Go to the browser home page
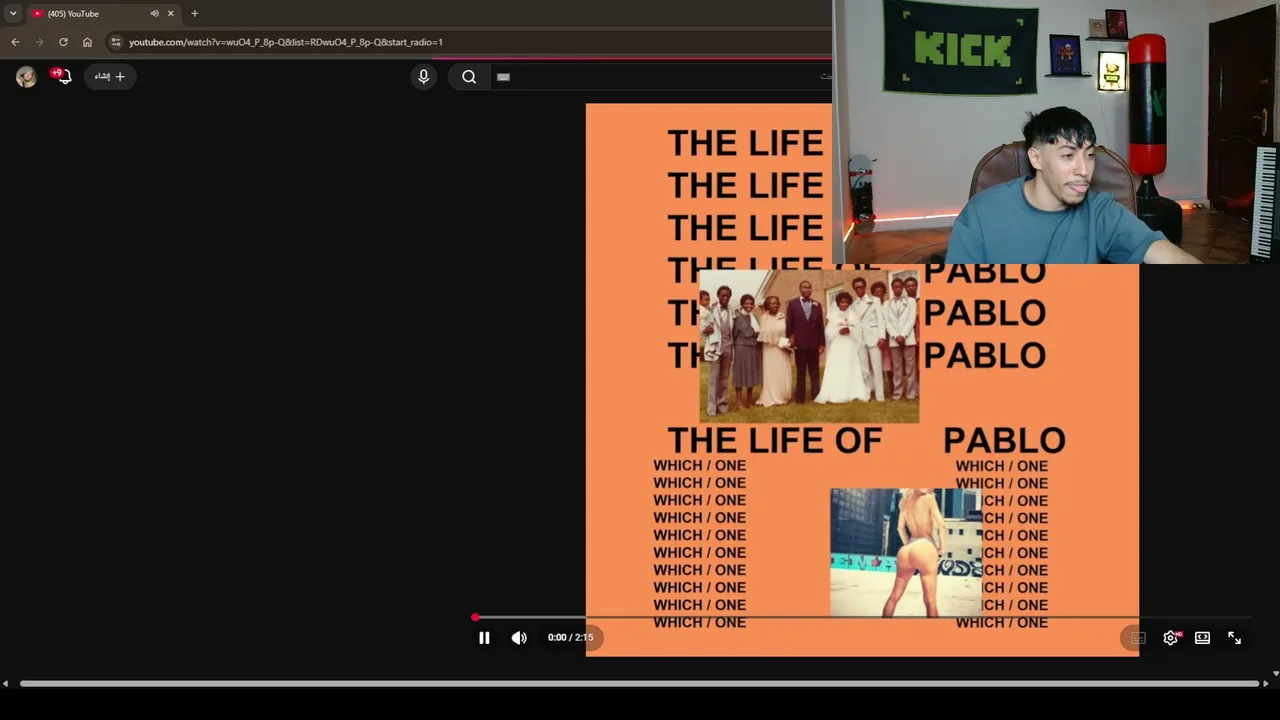1280x720 pixels. tap(87, 42)
